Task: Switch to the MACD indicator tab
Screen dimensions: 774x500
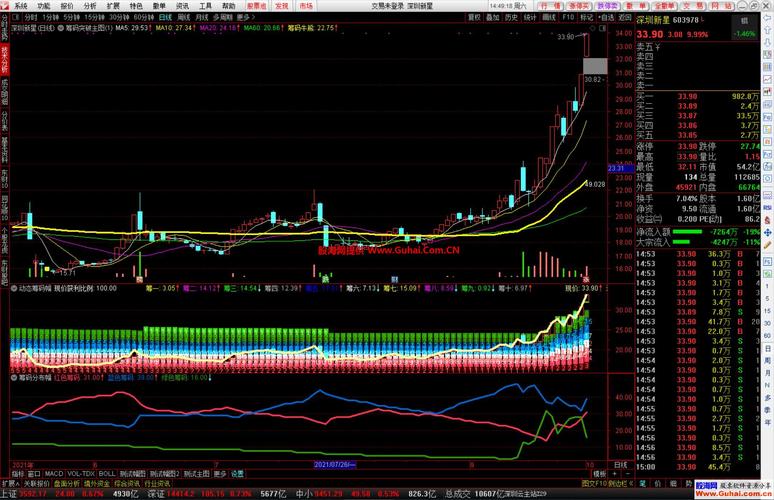Action: (54, 474)
